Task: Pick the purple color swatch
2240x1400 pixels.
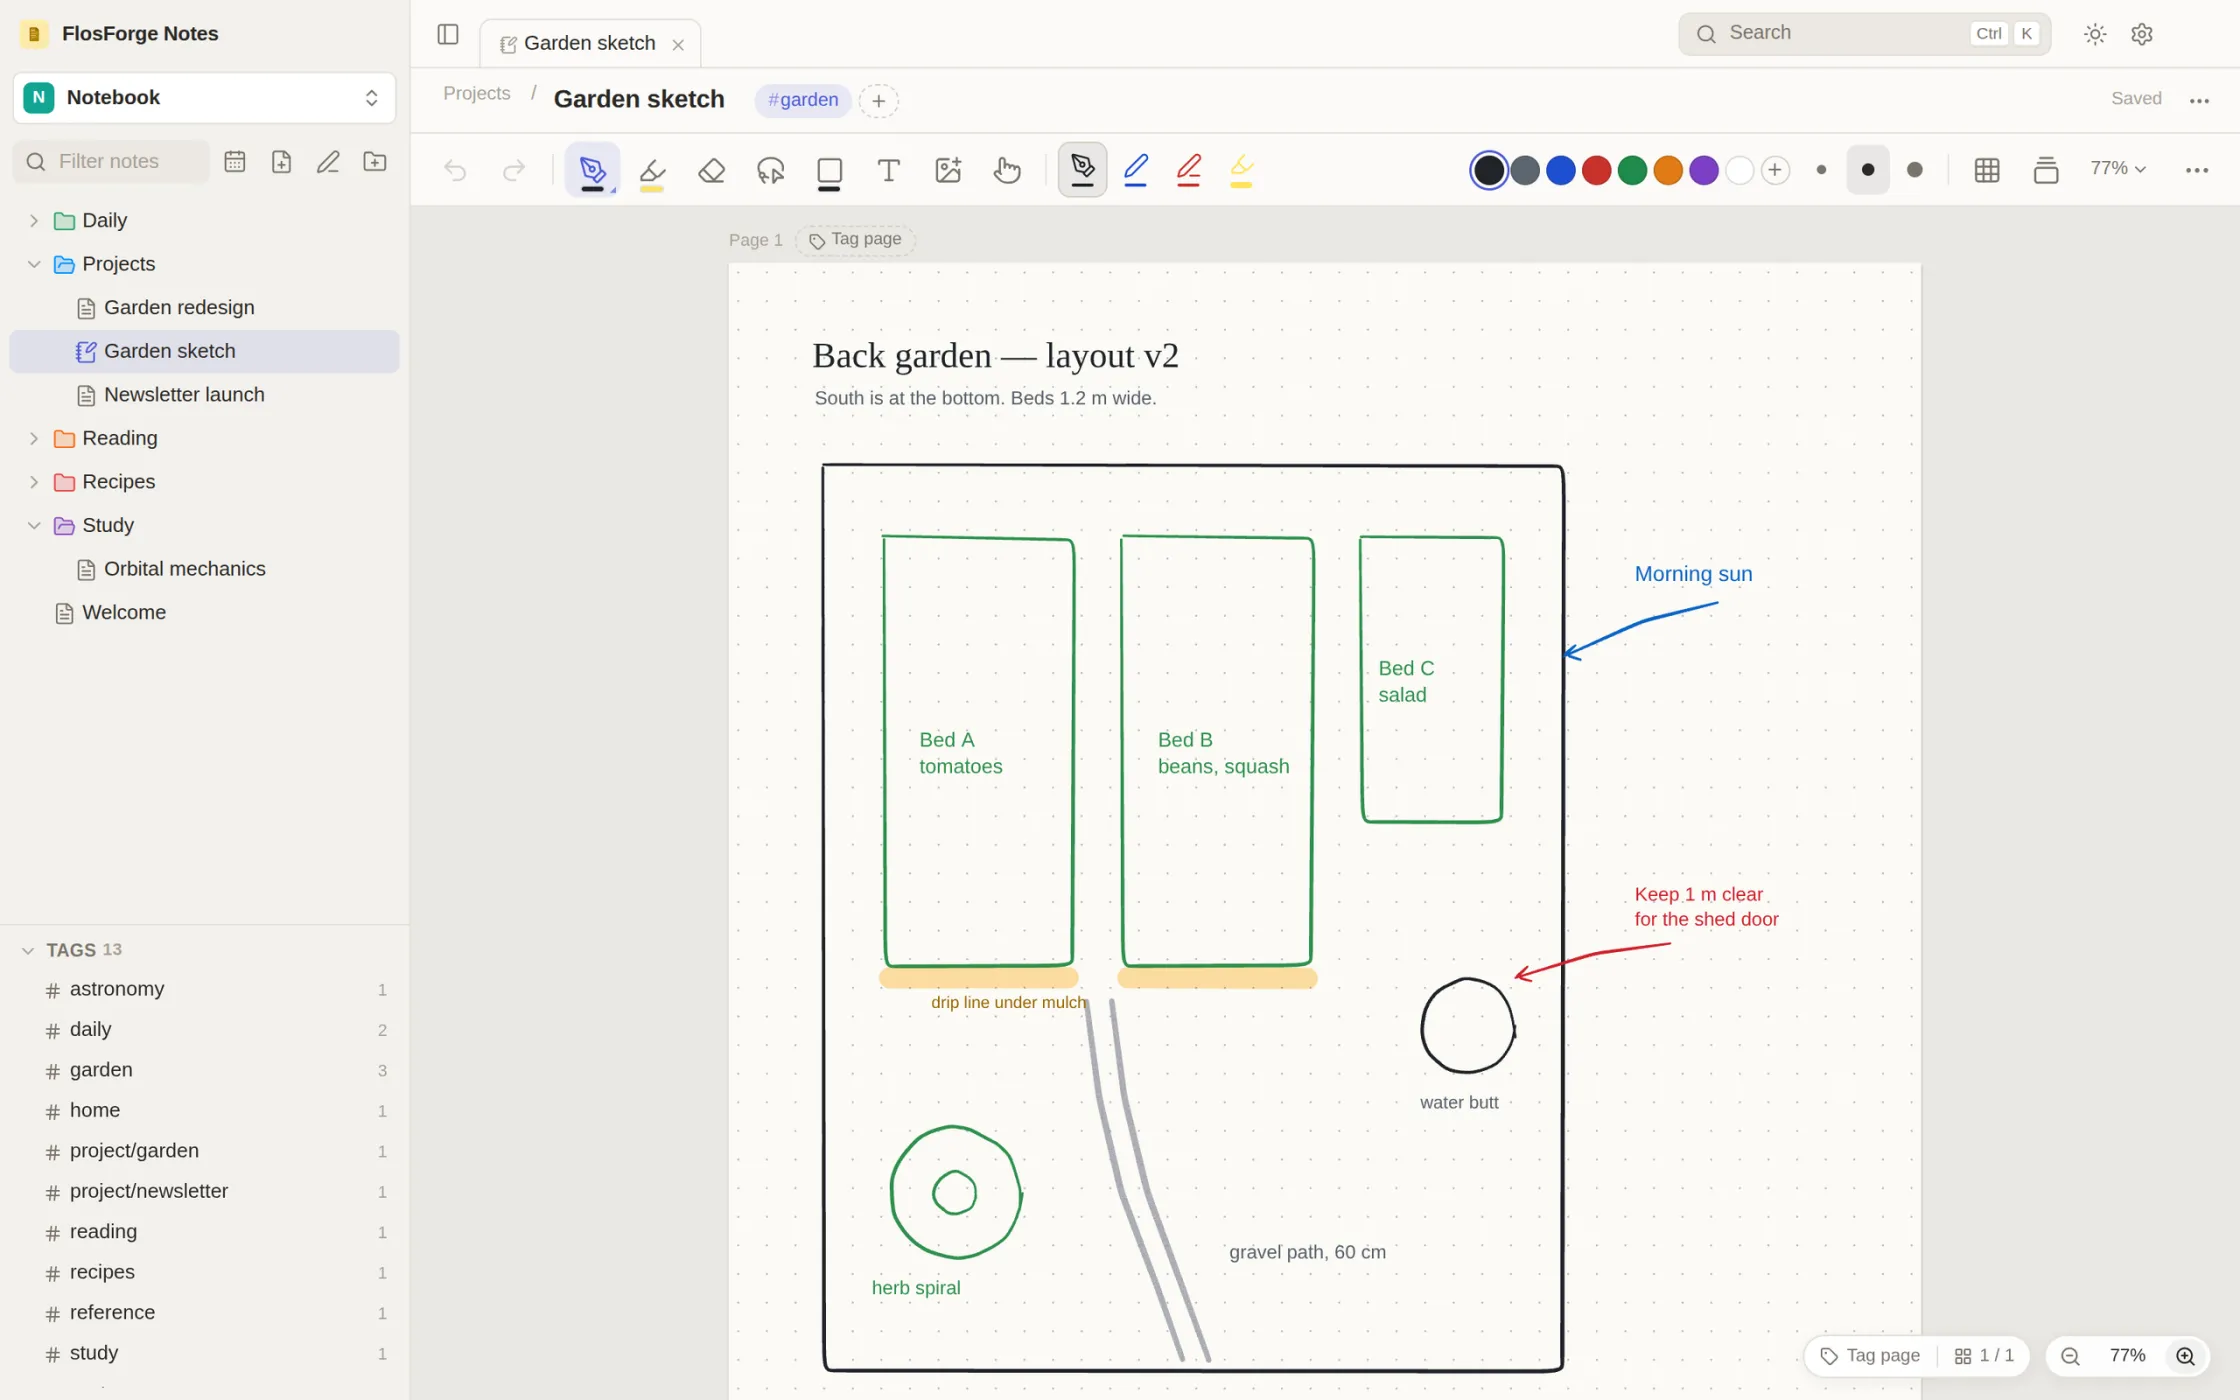Action: coord(1704,170)
